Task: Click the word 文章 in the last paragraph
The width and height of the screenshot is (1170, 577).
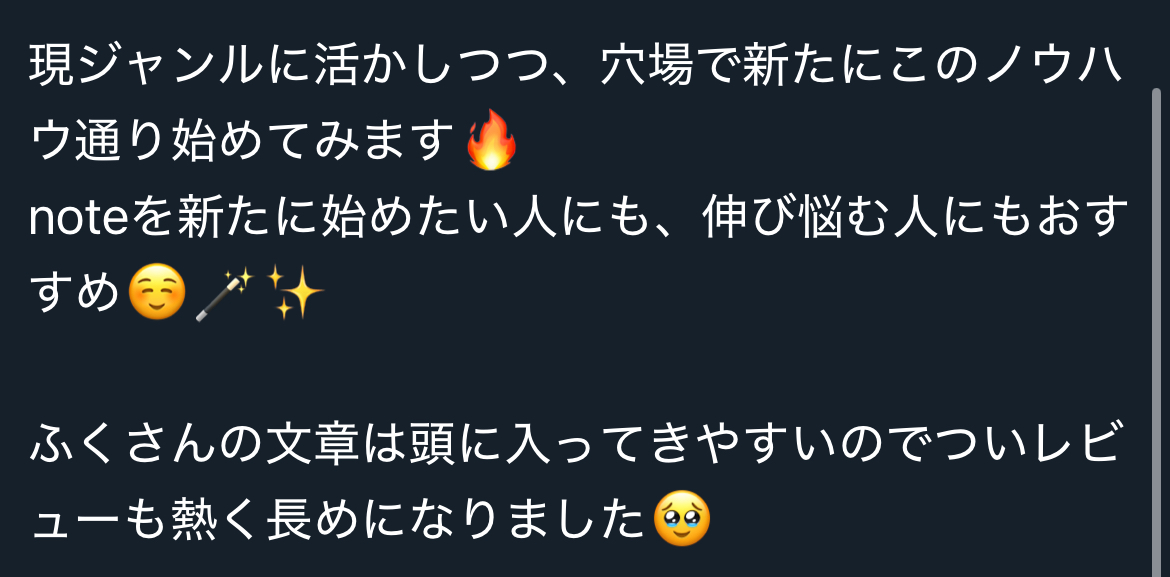Action: tap(311, 446)
